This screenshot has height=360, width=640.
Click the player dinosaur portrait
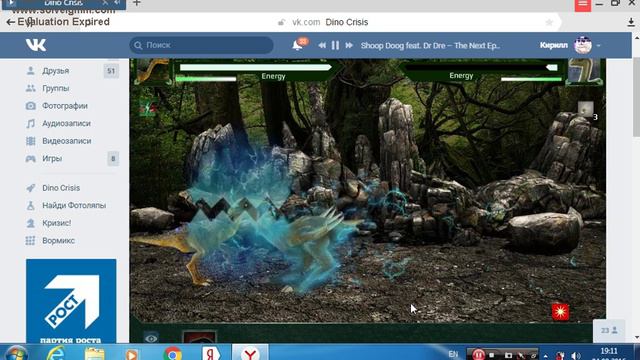[152, 71]
